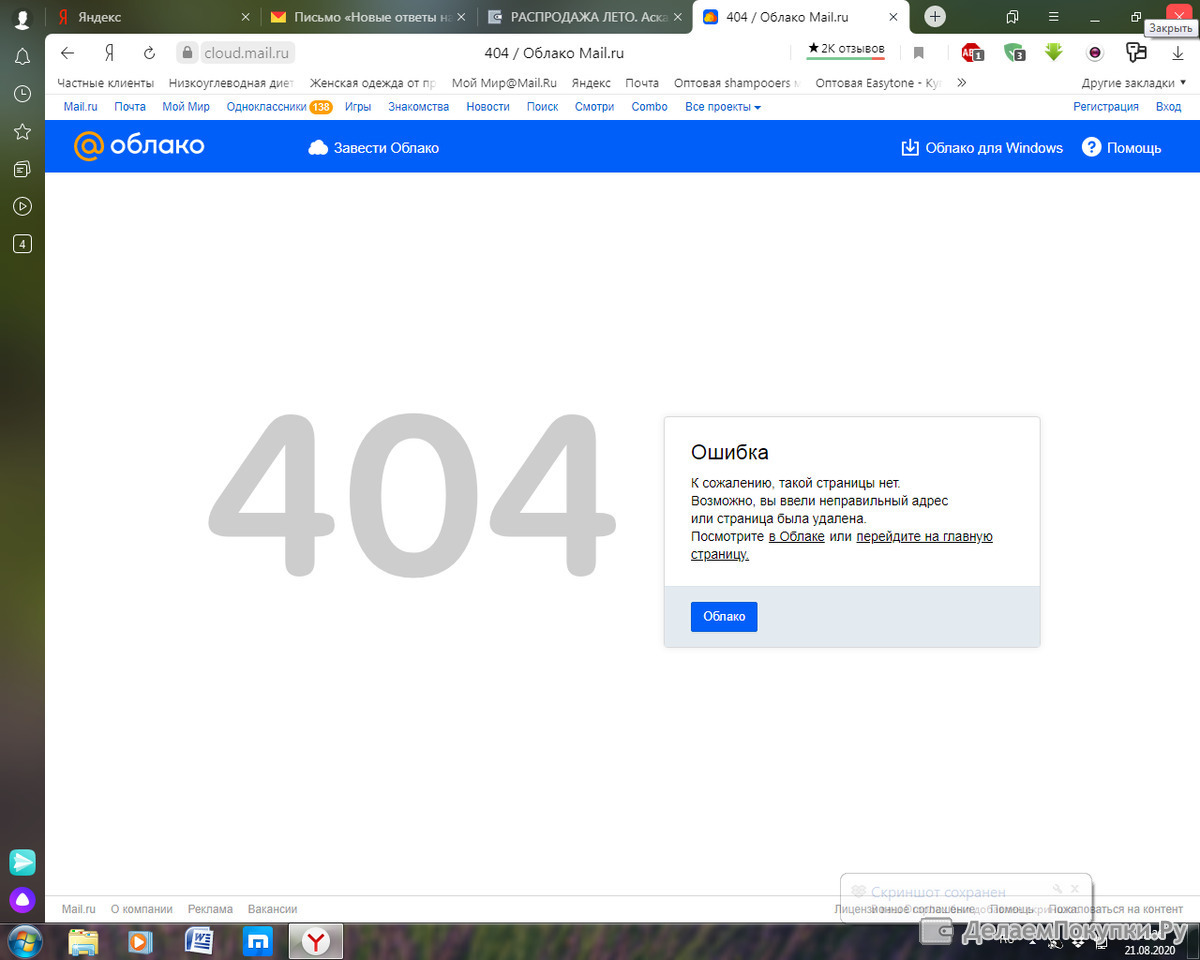
Task: Open Оптовая Easytone bookmark
Action: 879,83
